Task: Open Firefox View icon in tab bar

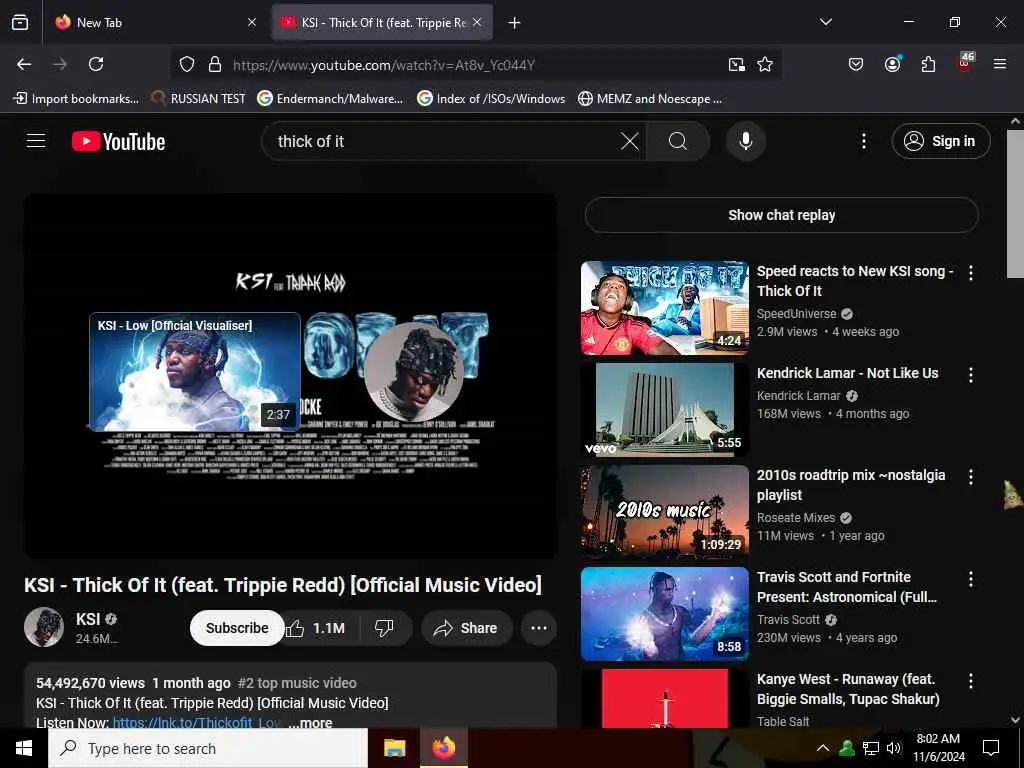Action: pyautogui.click(x=20, y=22)
